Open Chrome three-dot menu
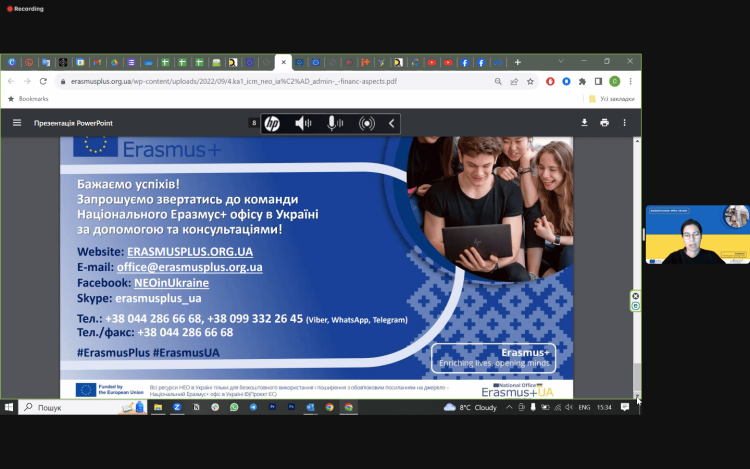The image size is (750, 469). point(631,81)
